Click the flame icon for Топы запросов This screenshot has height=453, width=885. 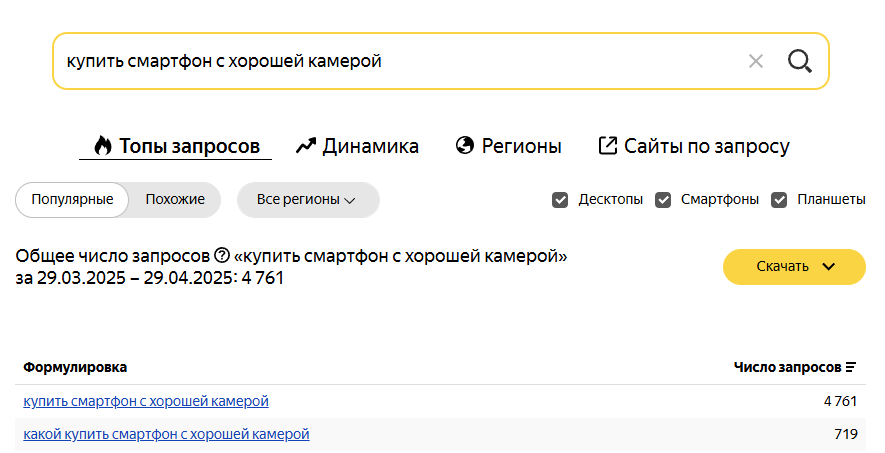(102, 146)
